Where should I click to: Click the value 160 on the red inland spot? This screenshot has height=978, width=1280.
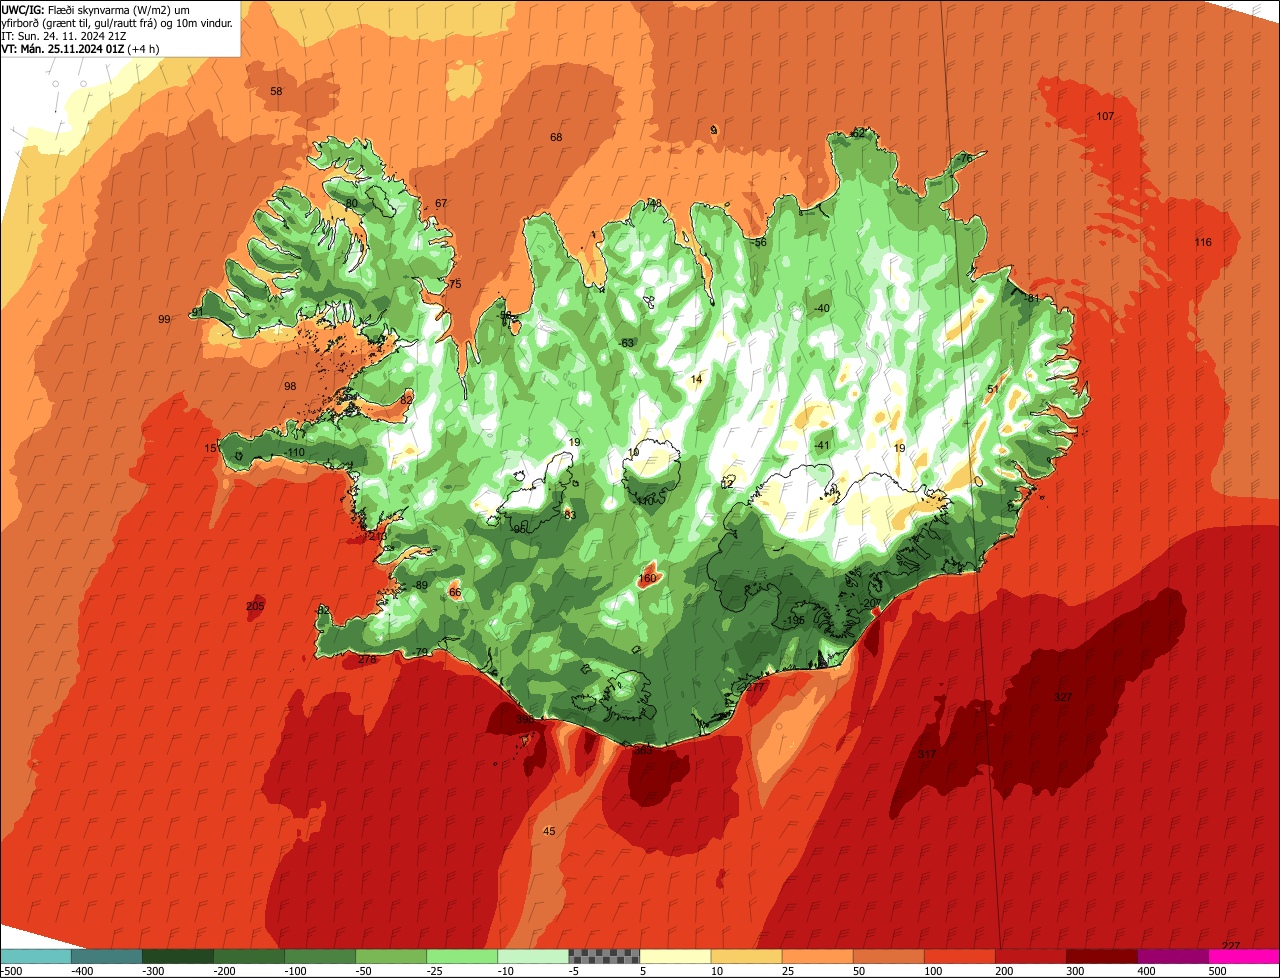647,578
